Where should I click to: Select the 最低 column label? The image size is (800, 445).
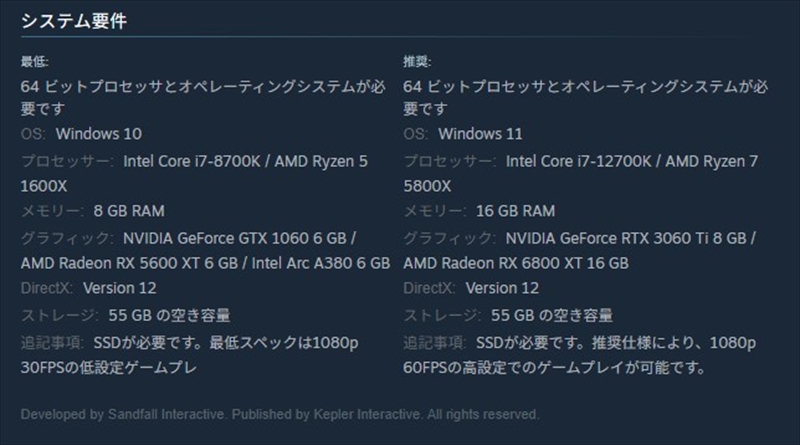pos(35,61)
